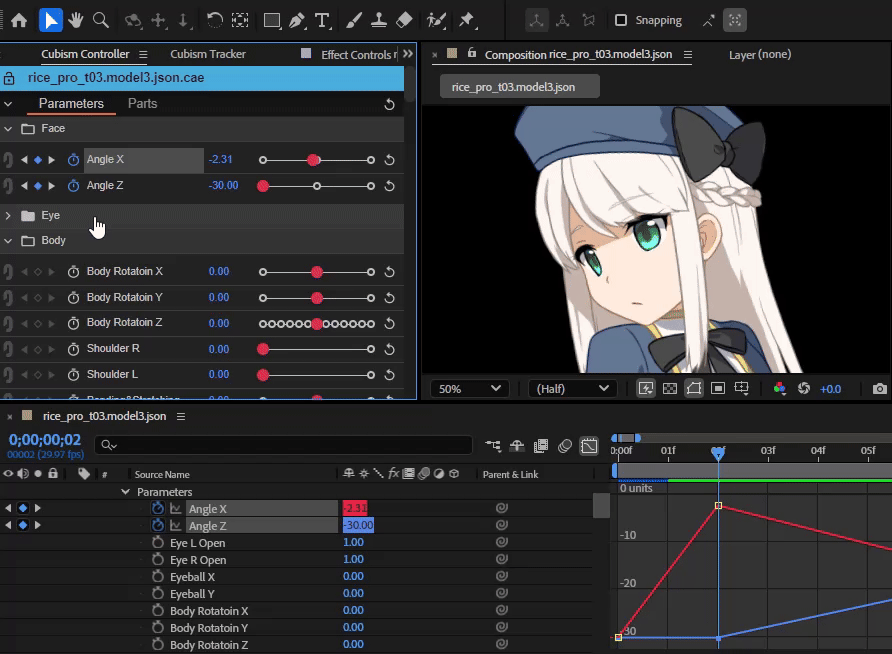The height and width of the screenshot is (654, 892).
Task: Click the rice_pro_t03.model3.json breadcrumb button in viewer
Action: 519,87
